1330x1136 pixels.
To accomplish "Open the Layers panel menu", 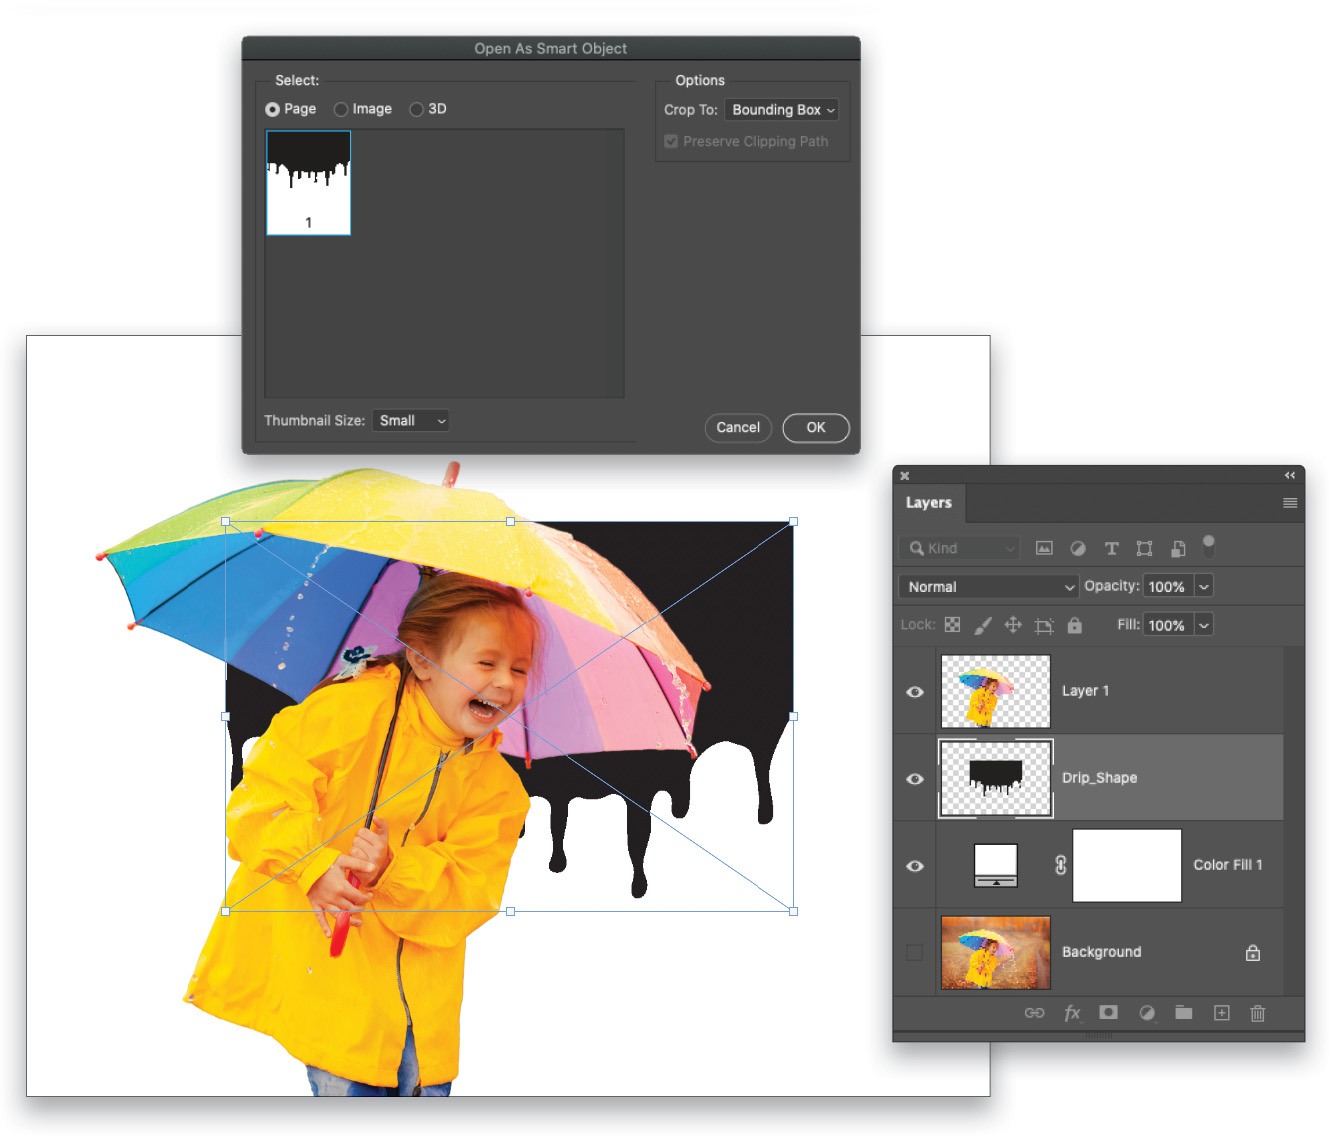I will coord(1290,503).
